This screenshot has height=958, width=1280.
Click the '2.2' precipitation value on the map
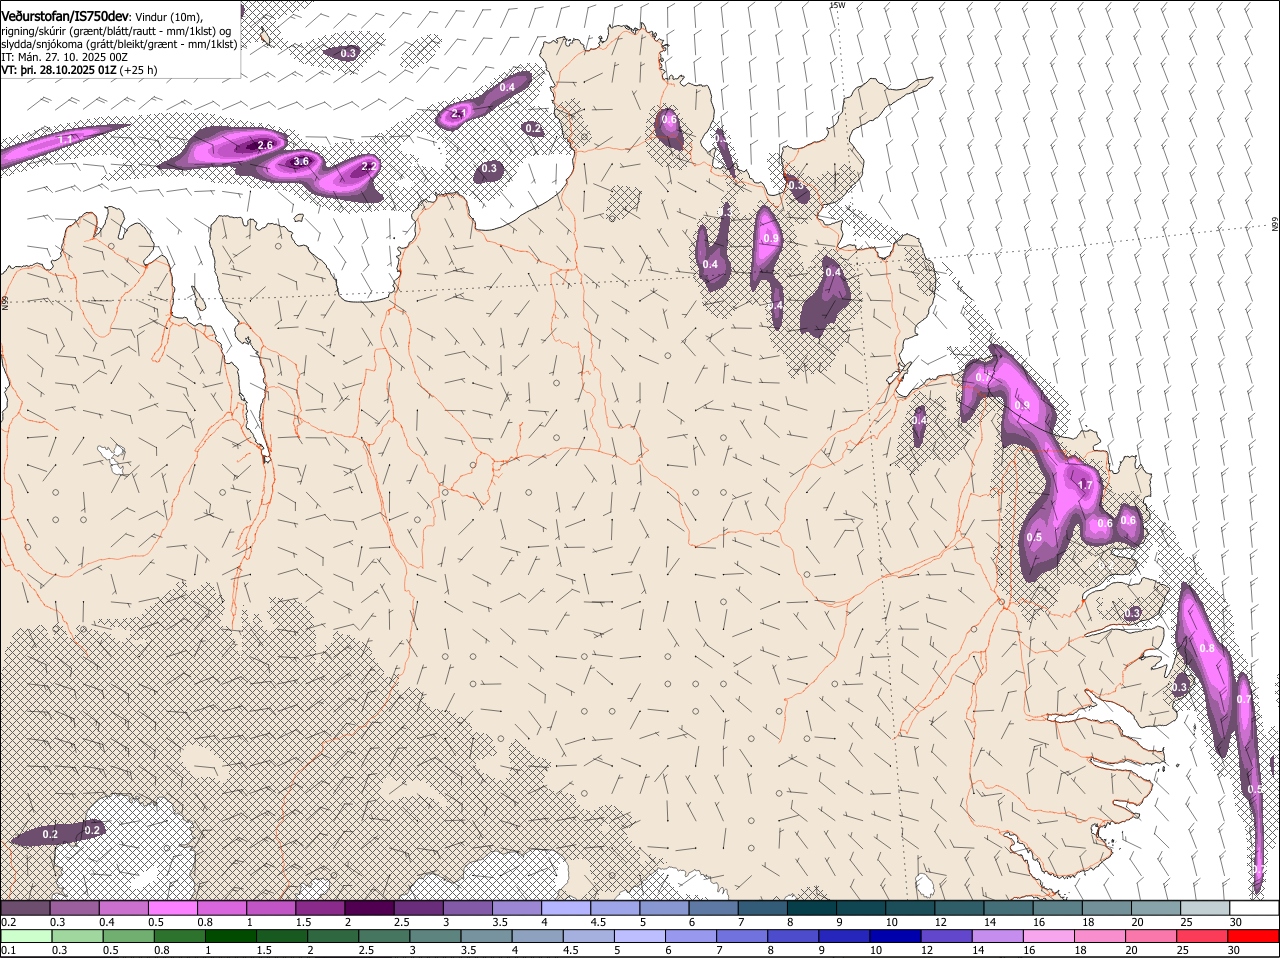coord(368,166)
